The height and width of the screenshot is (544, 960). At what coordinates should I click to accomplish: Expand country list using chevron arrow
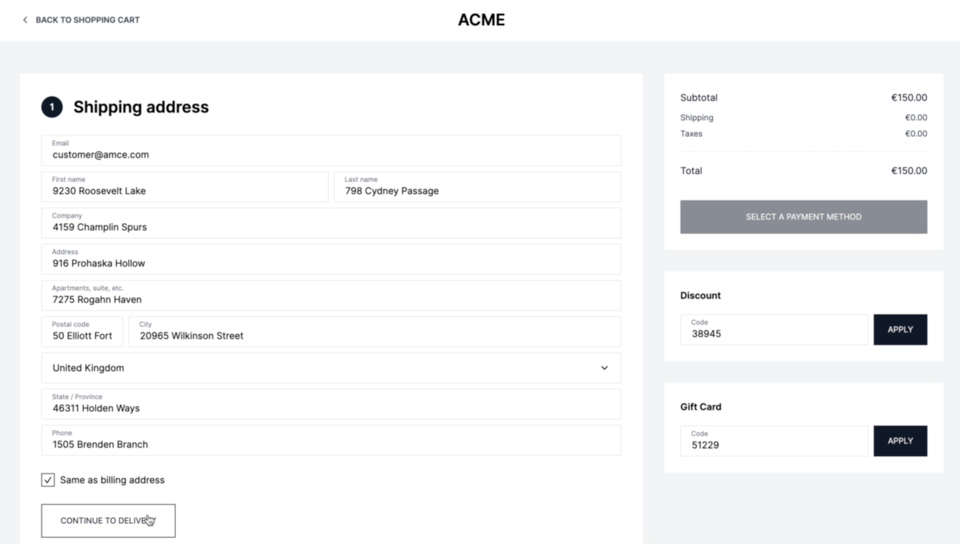[x=604, y=368]
